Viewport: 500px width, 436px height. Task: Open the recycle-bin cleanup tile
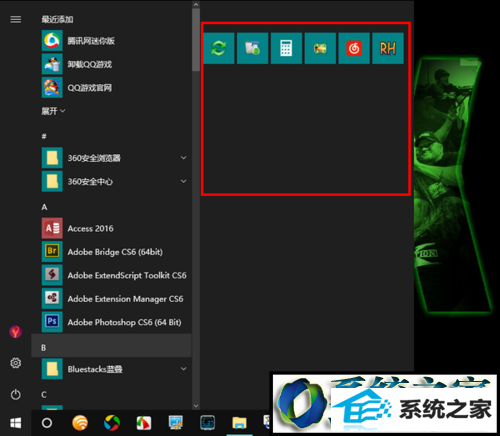pos(252,48)
